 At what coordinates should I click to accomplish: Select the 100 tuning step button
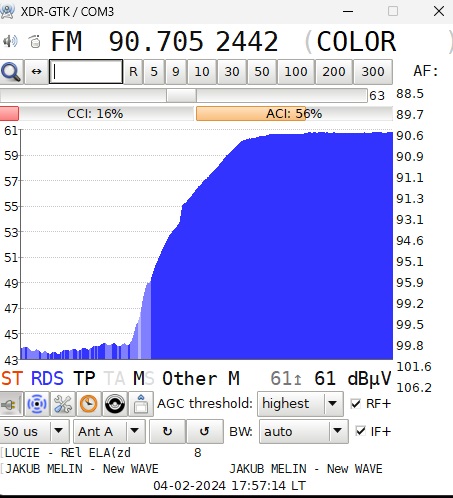point(296,72)
